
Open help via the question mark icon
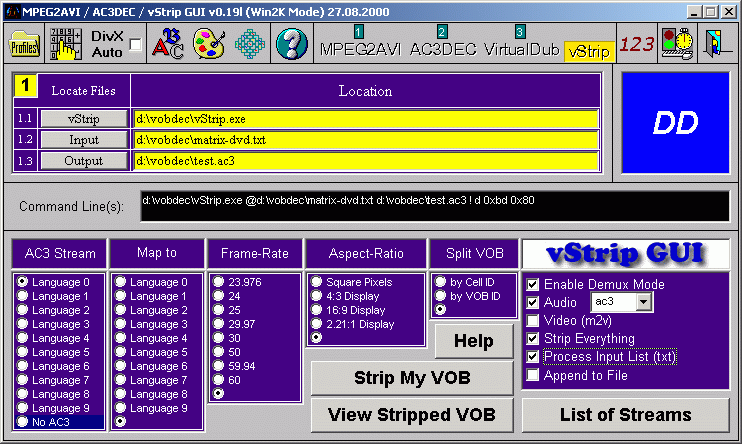tap(292, 44)
